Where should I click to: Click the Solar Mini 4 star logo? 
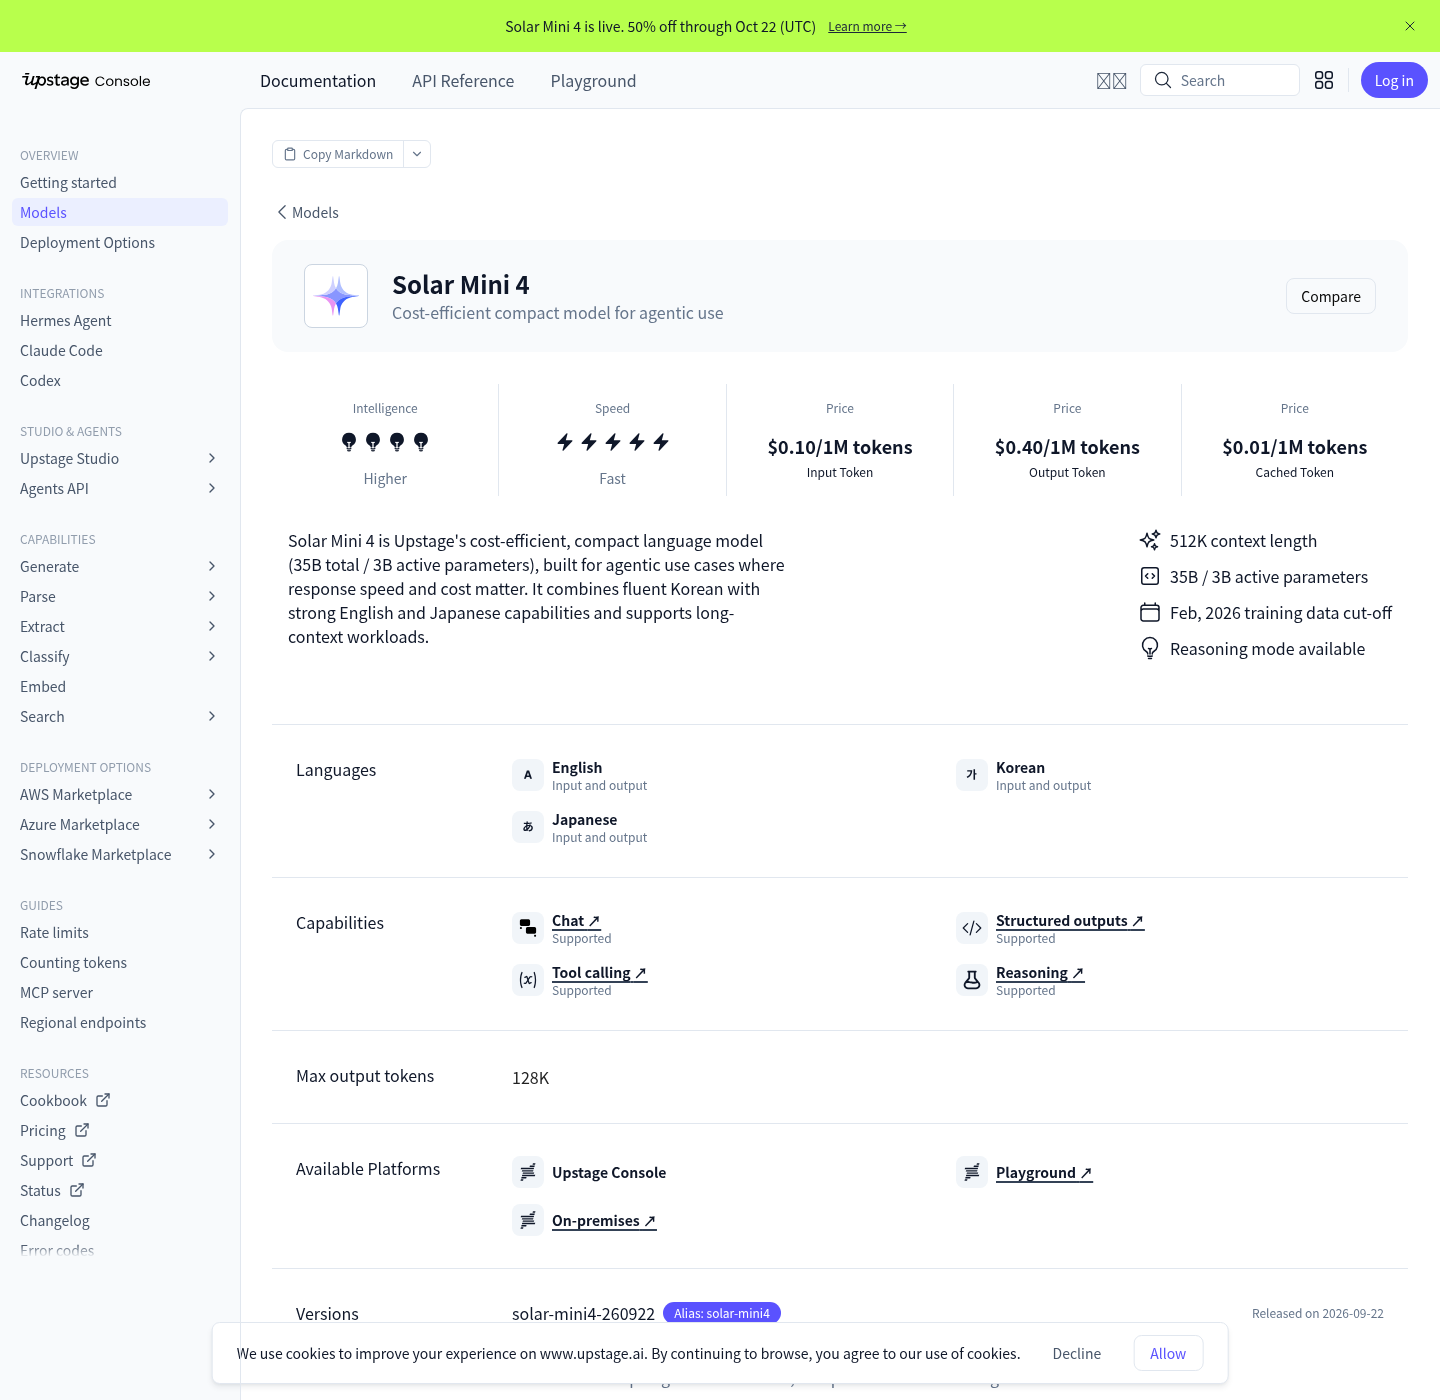point(336,296)
